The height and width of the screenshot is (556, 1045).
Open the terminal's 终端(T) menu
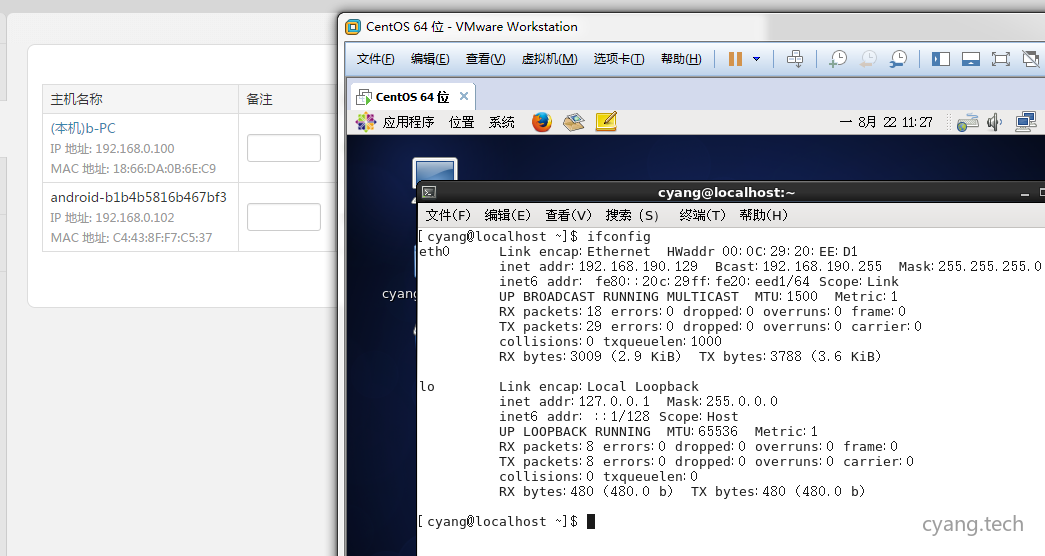coord(701,215)
